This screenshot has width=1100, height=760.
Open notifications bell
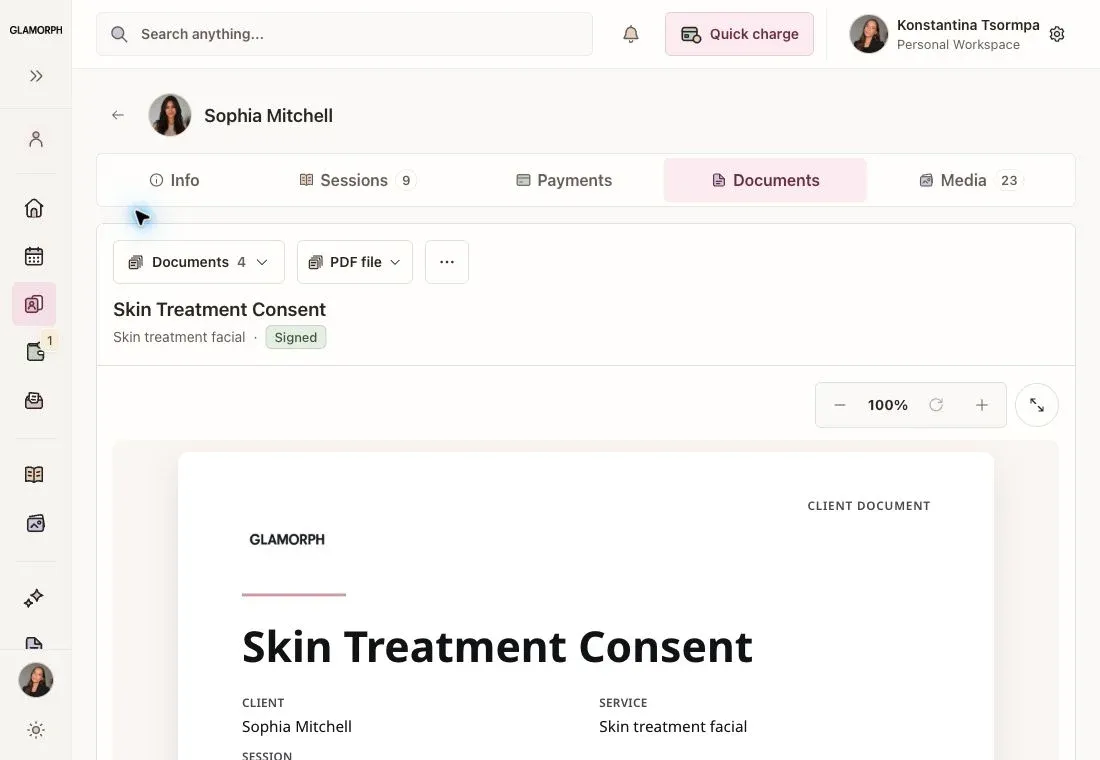click(631, 34)
